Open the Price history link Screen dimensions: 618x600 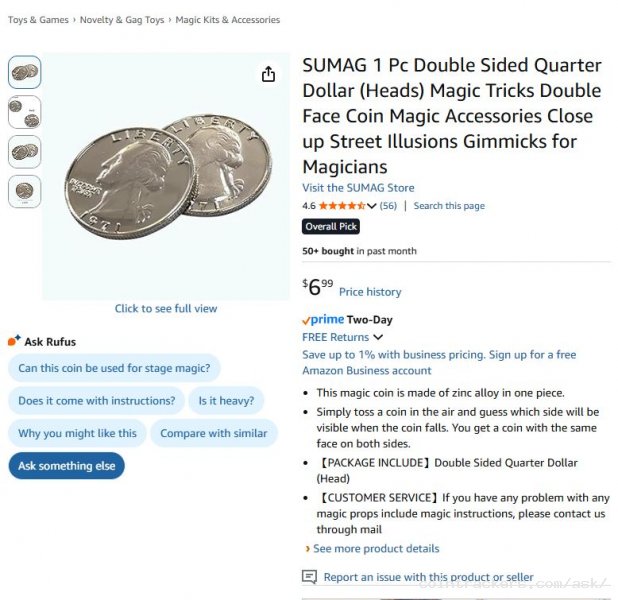click(370, 292)
